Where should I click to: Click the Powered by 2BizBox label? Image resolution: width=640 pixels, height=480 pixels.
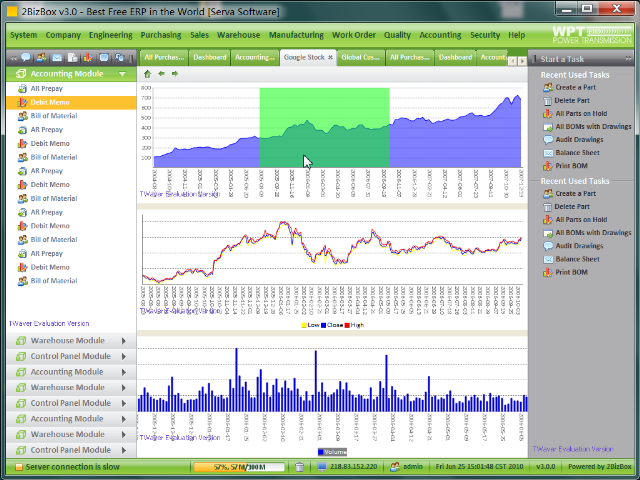click(x=599, y=467)
